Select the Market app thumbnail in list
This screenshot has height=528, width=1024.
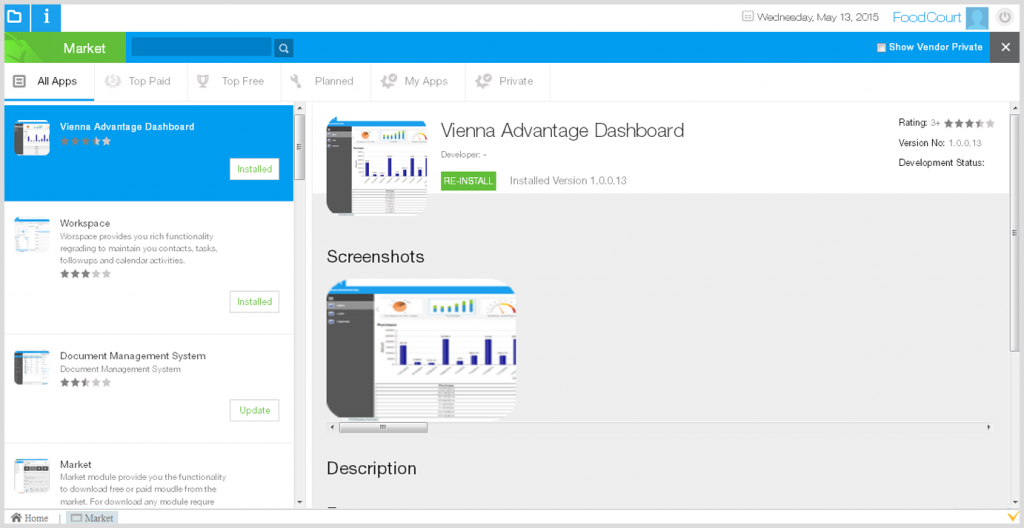pyautogui.click(x=32, y=476)
